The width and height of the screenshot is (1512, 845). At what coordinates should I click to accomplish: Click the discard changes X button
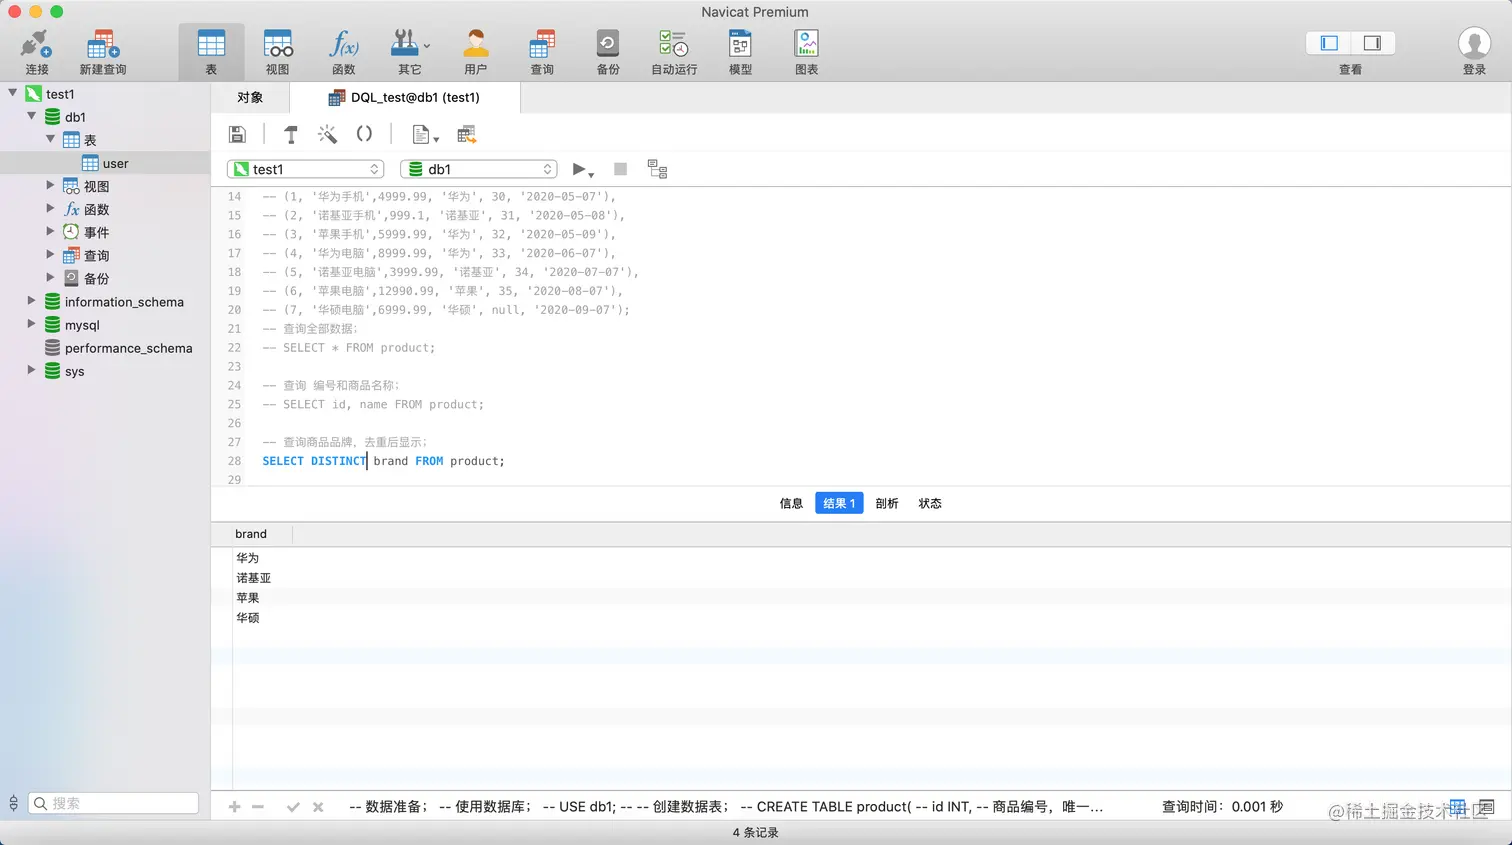pos(318,807)
